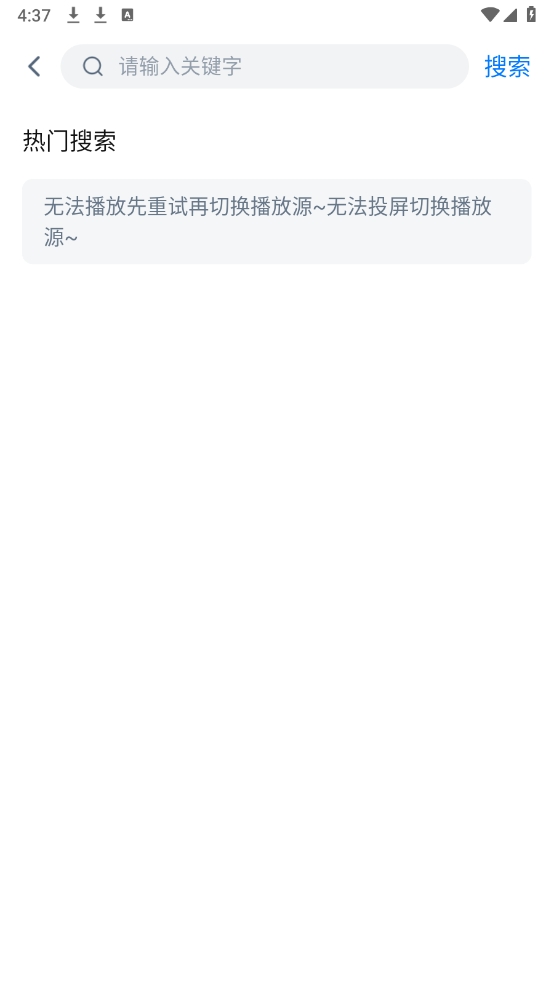Image resolution: width=554 pixels, height=984 pixels.
Task: Tap the gray hot search suggestion card
Action: point(277,222)
